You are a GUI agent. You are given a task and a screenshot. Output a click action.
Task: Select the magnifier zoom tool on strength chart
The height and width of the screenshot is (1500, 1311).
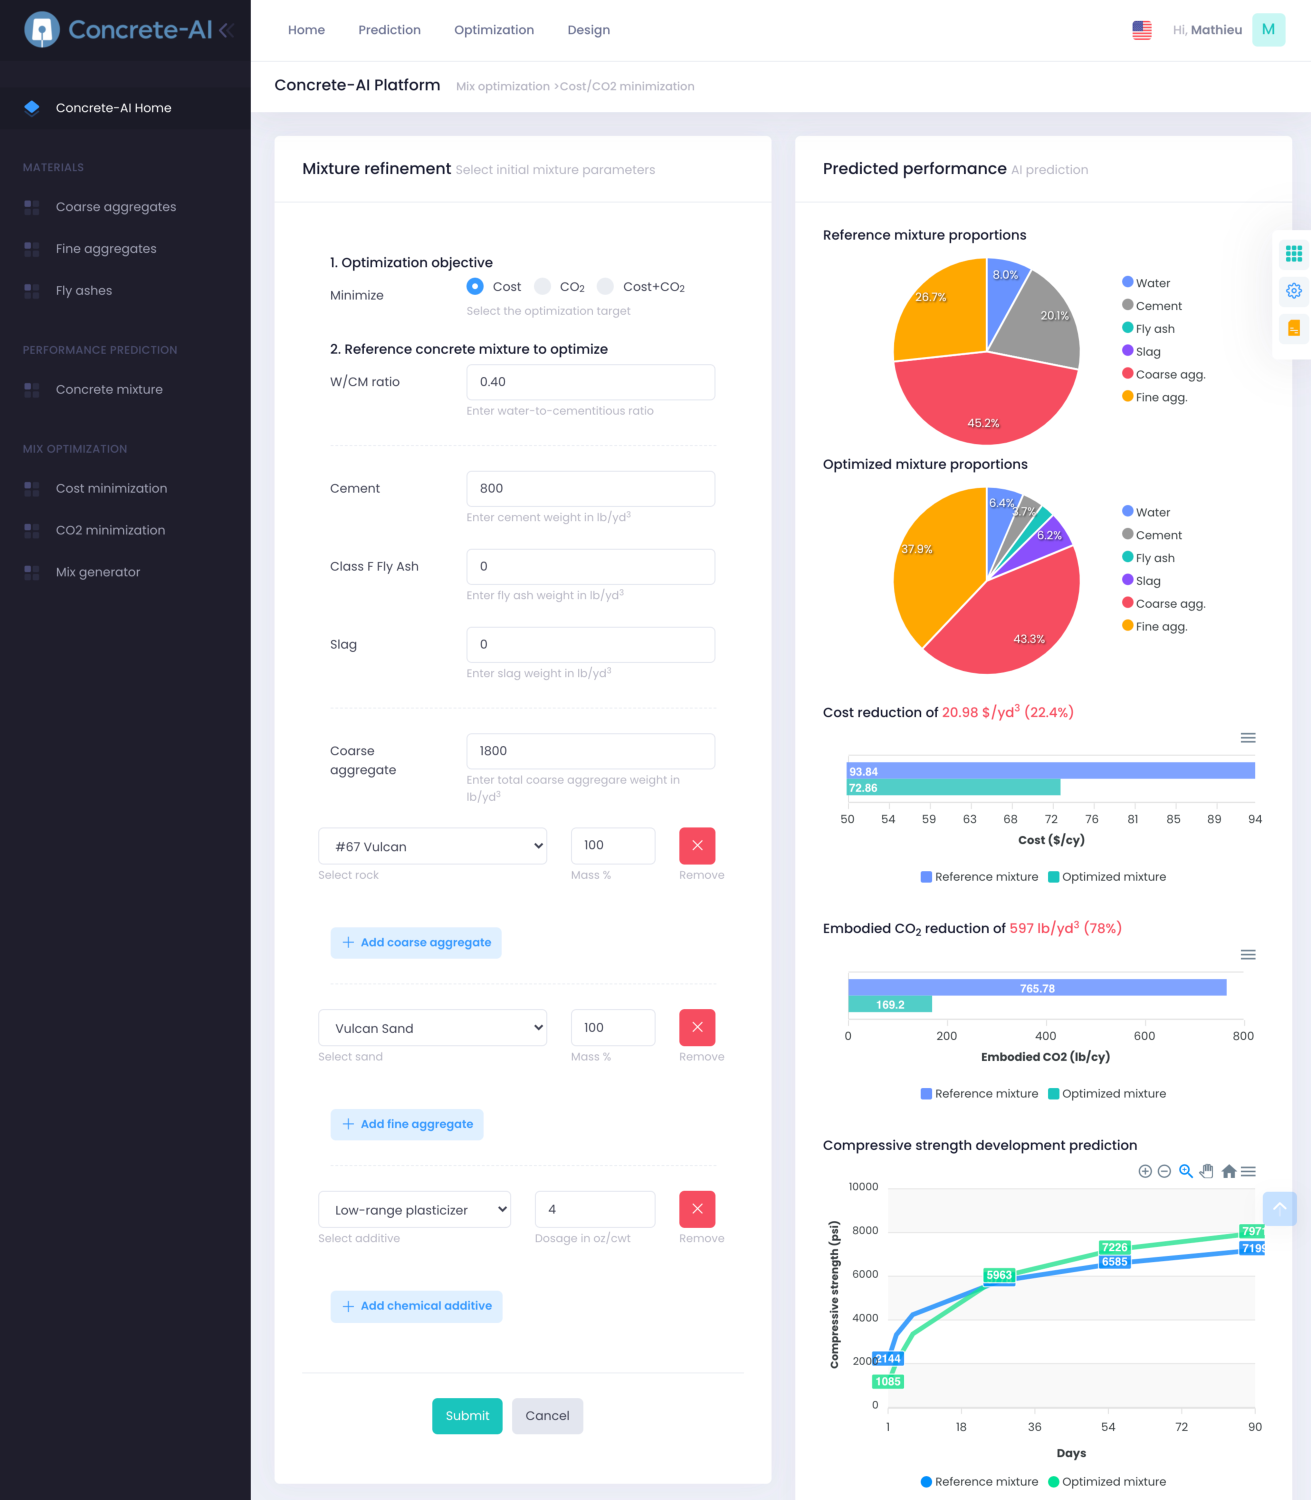(x=1186, y=1171)
